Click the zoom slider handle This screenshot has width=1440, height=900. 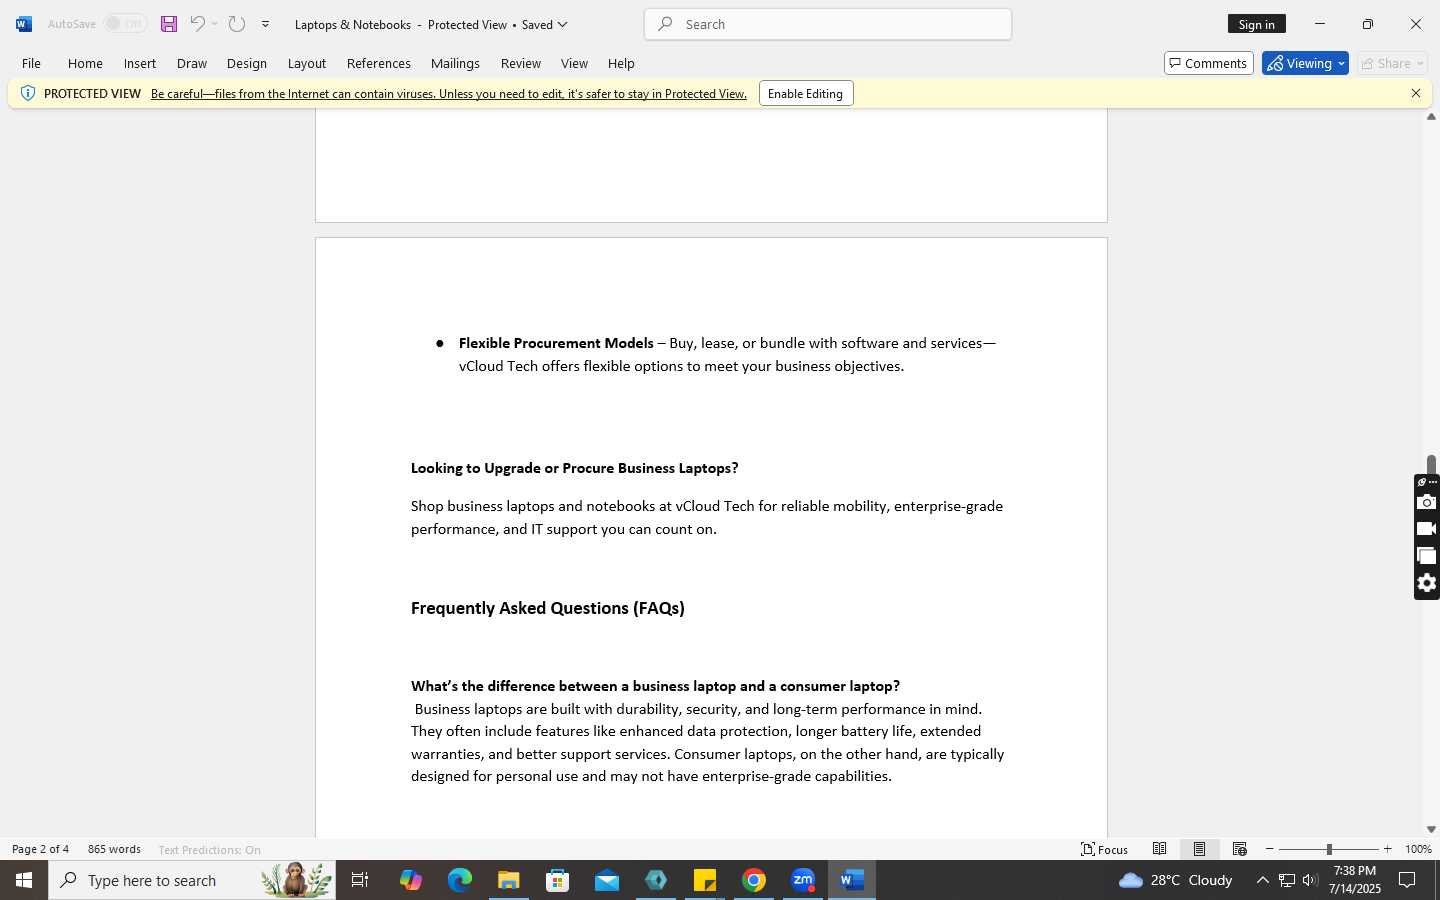pos(1329,849)
